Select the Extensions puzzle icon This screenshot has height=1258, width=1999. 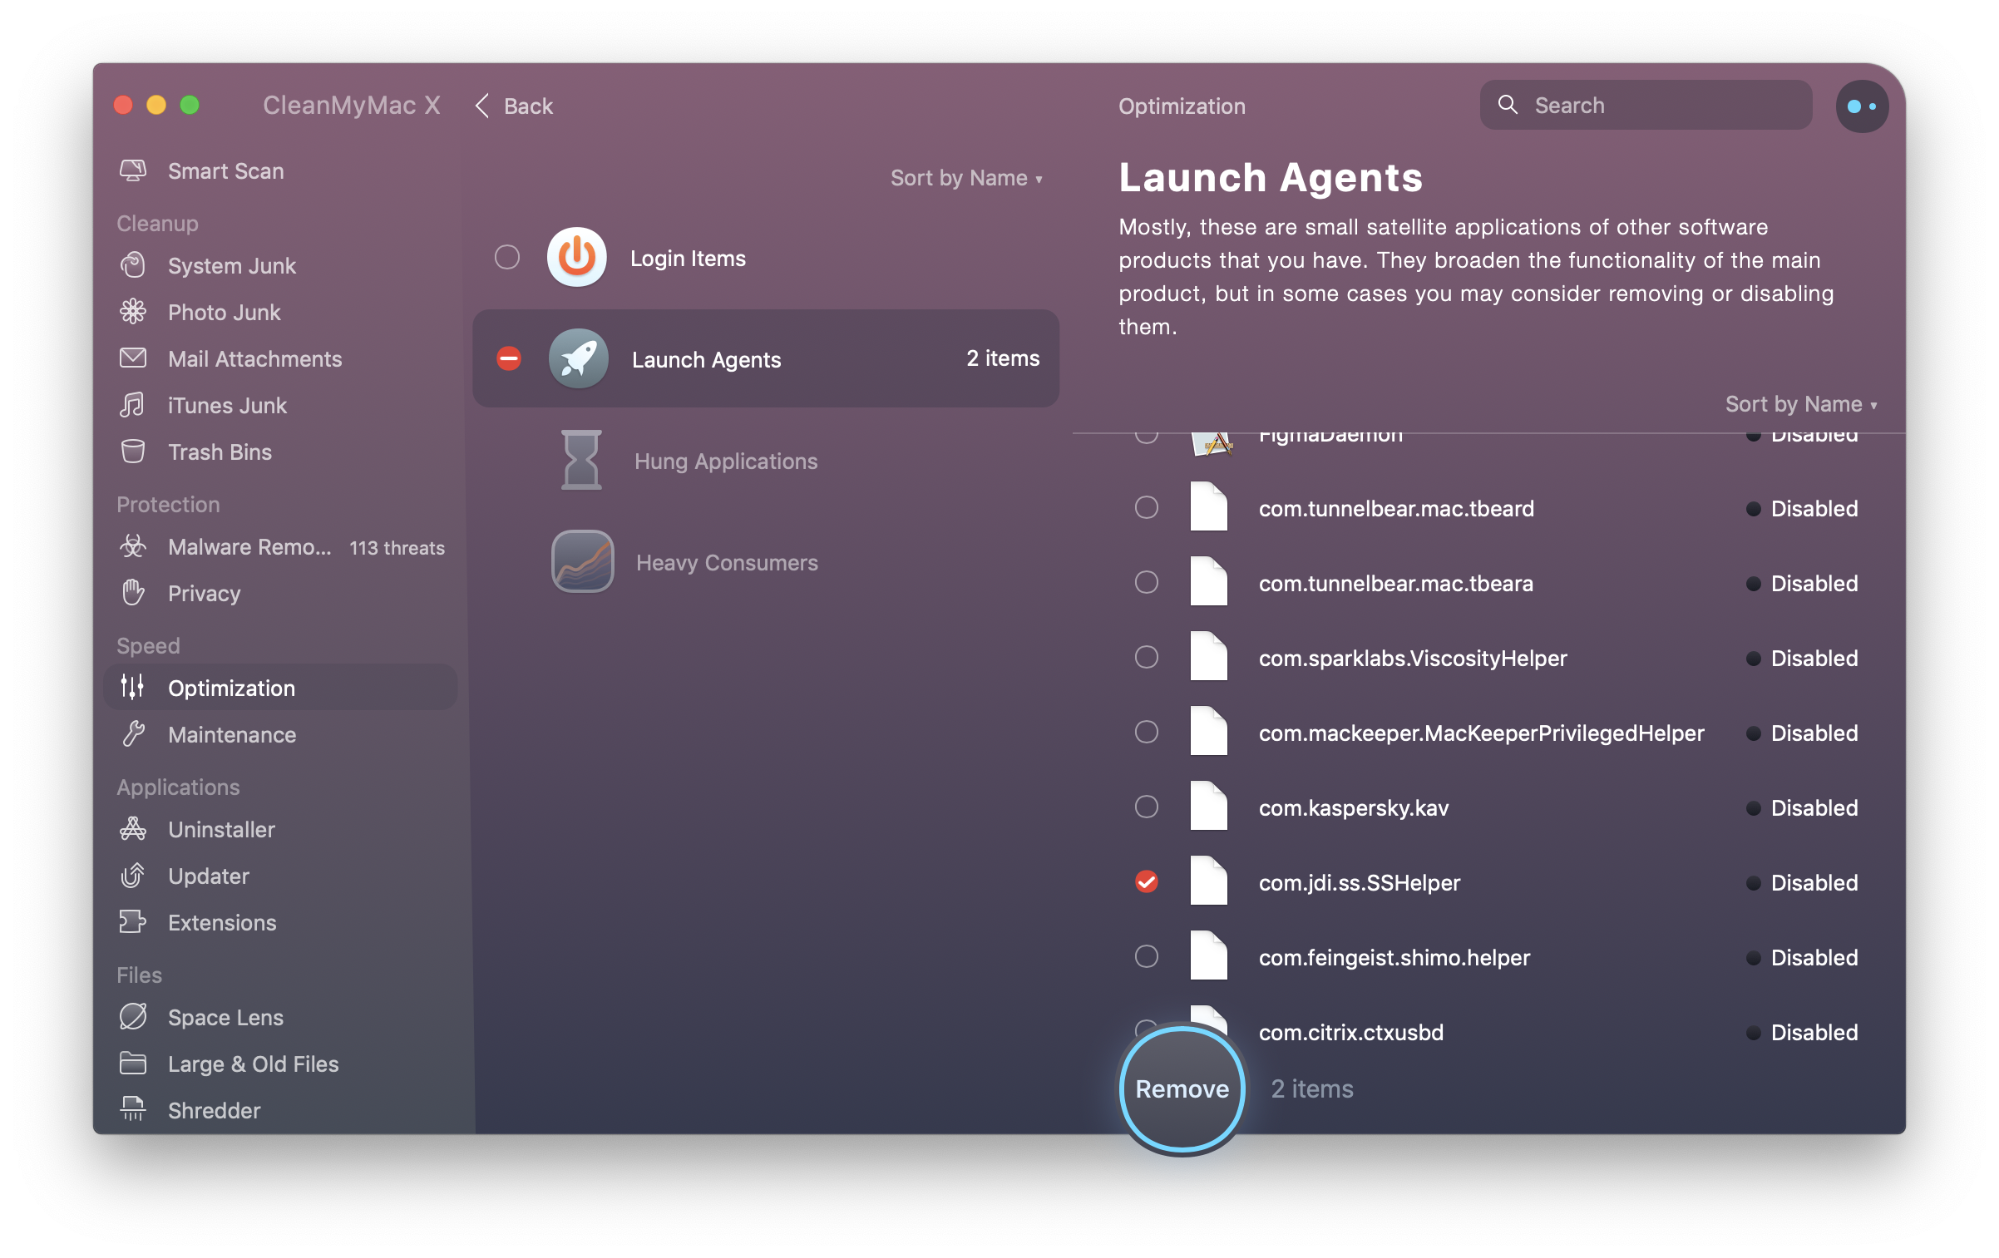(x=133, y=922)
